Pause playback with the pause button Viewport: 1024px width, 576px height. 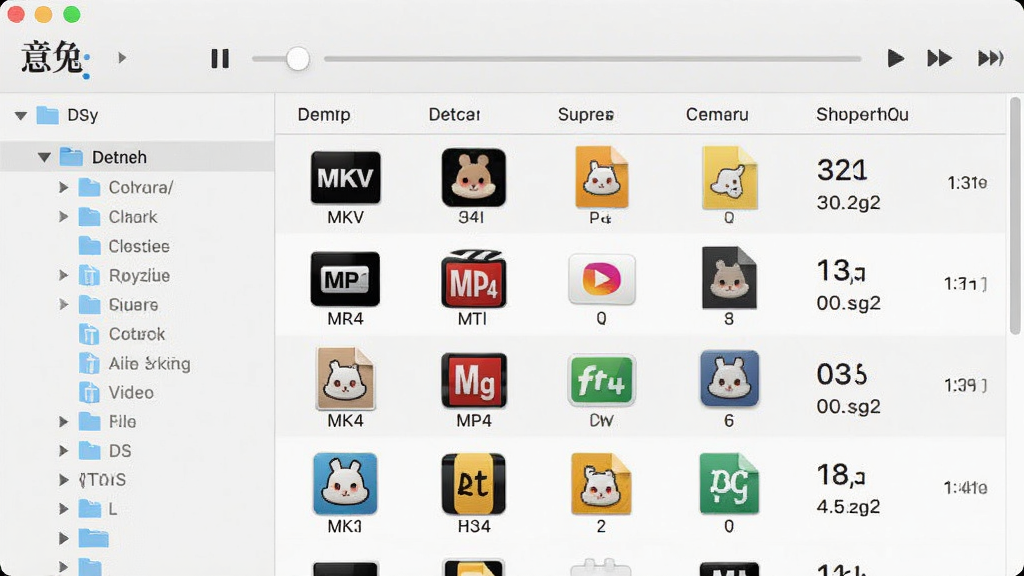(220, 59)
